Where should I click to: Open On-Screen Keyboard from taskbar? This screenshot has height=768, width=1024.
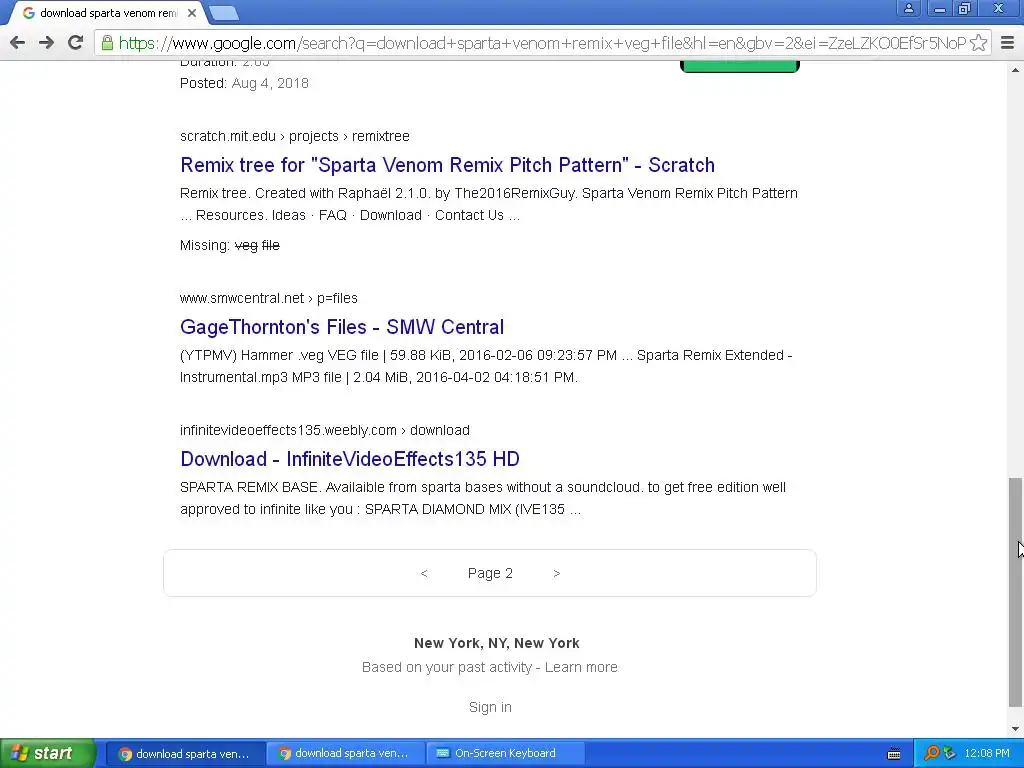tap(505, 753)
